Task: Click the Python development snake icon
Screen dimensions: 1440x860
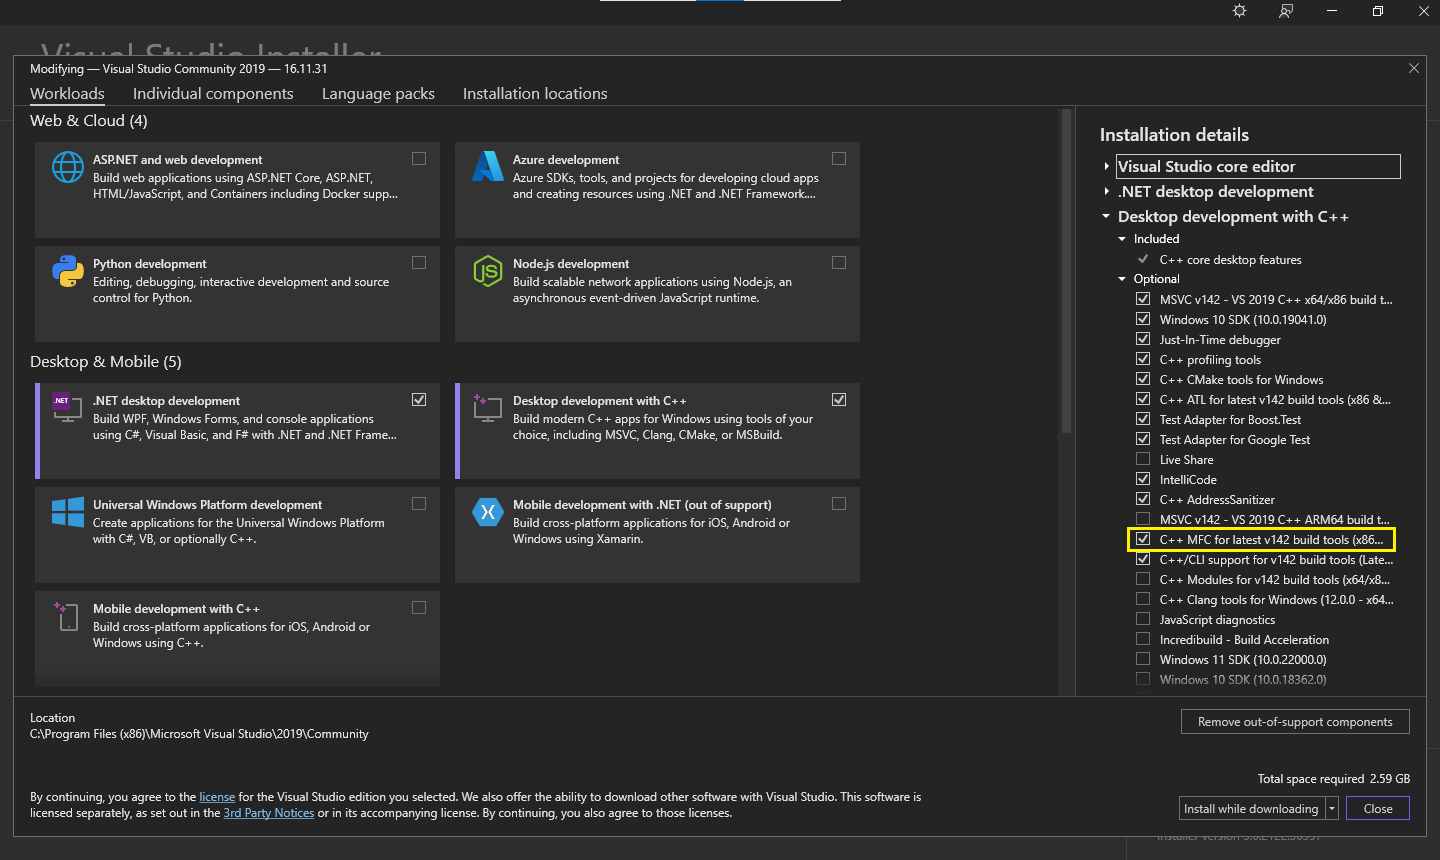Action: pos(68,271)
